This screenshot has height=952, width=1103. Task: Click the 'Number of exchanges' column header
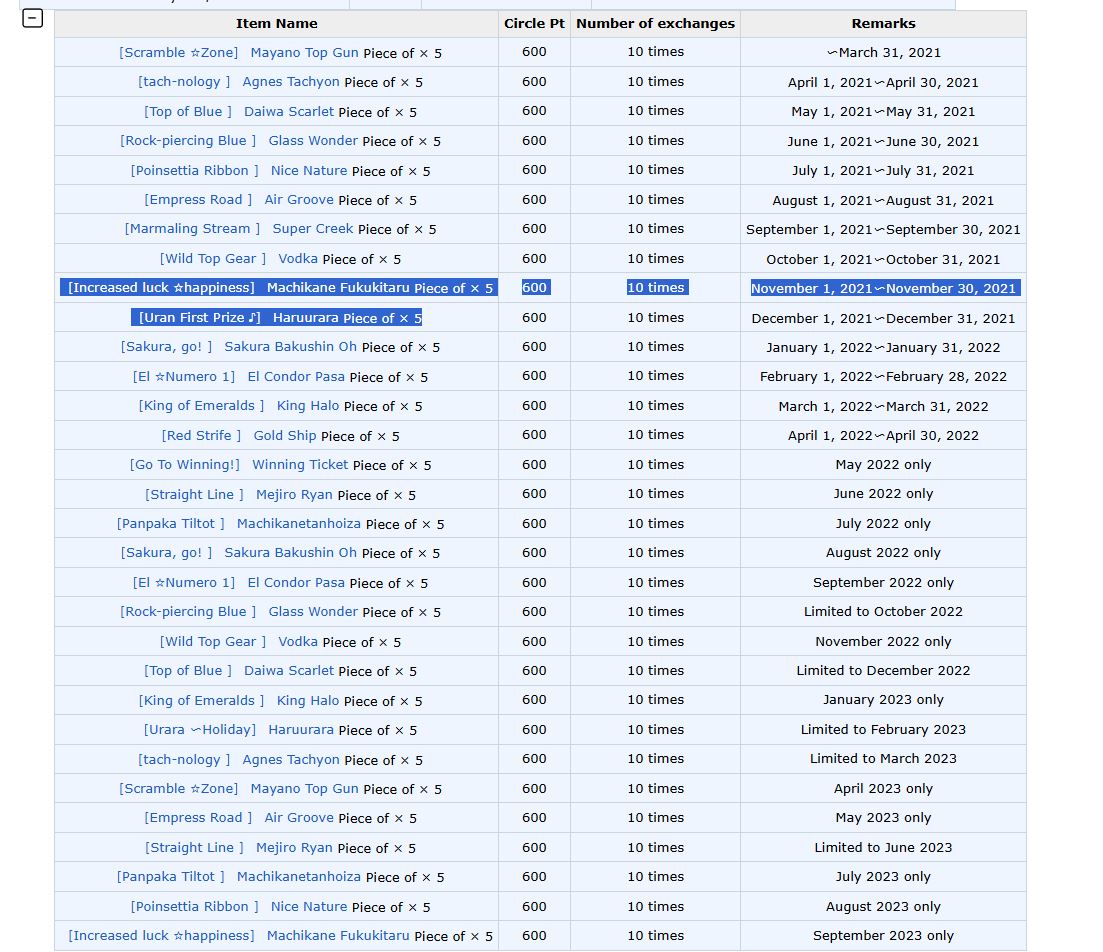(x=656, y=23)
